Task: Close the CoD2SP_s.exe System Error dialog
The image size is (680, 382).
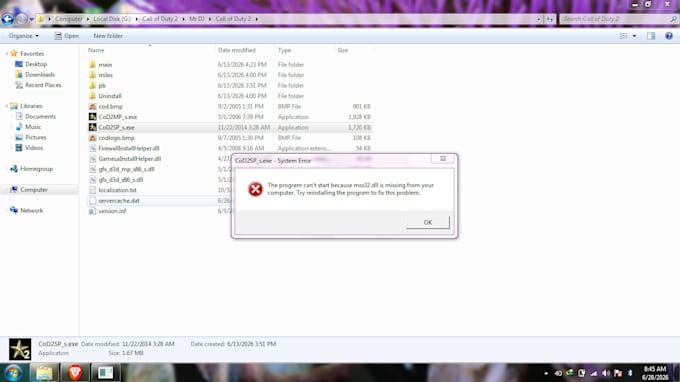Action: (x=443, y=159)
